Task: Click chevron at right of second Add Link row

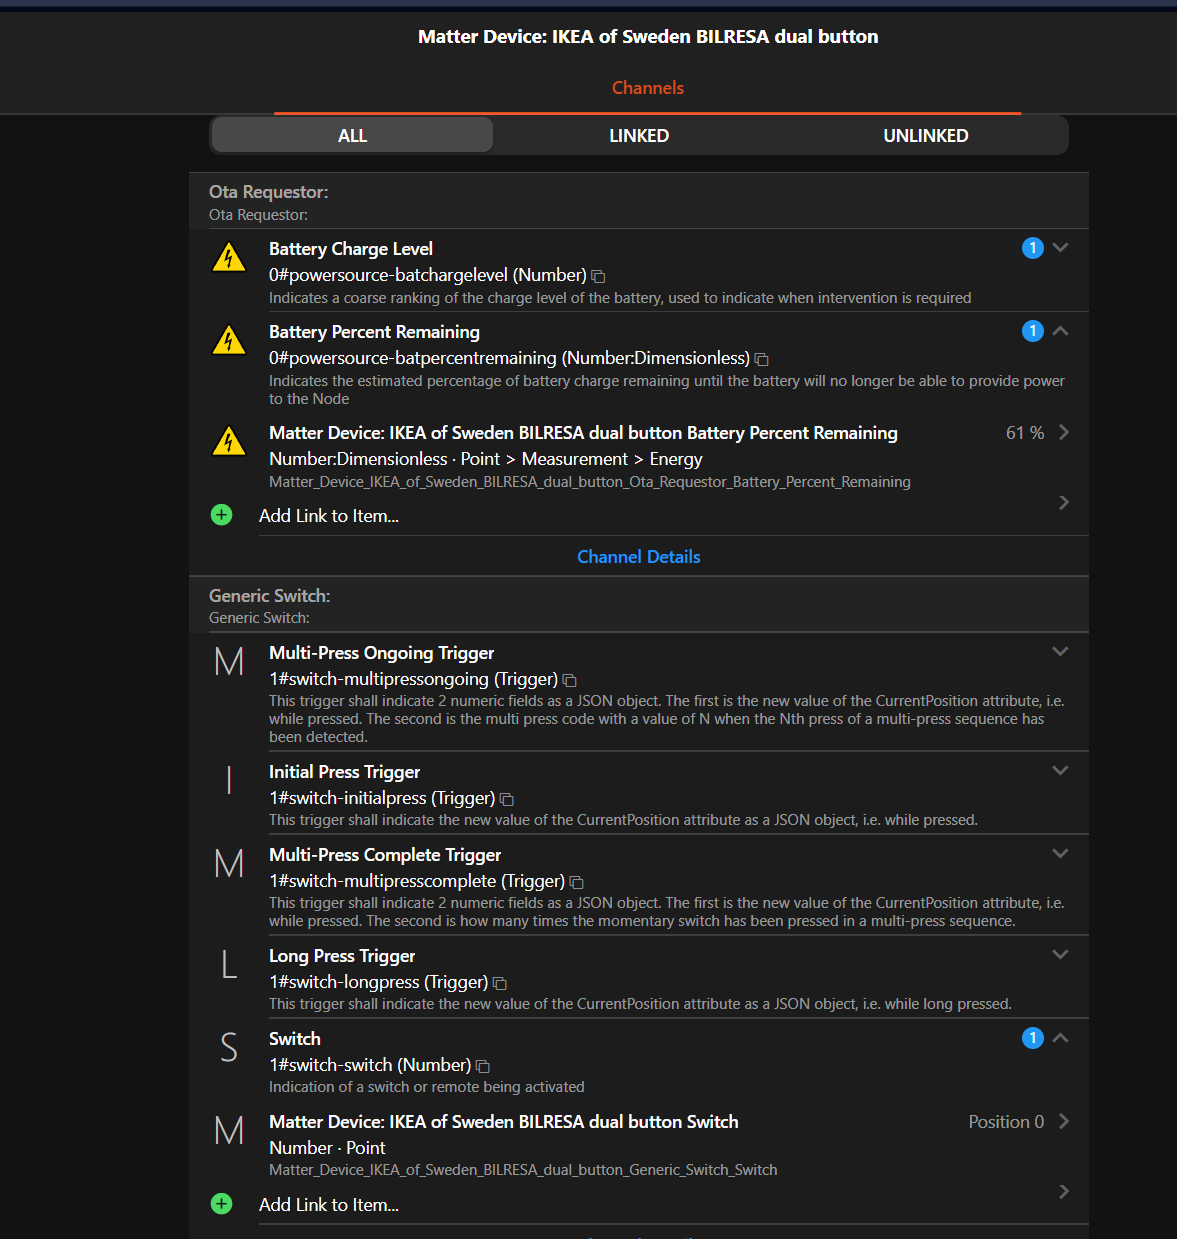Action: point(1064,1191)
